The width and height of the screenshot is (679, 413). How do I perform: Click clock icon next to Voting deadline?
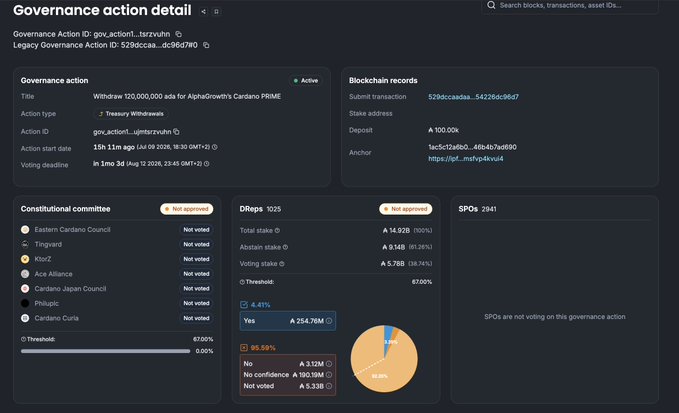point(207,164)
